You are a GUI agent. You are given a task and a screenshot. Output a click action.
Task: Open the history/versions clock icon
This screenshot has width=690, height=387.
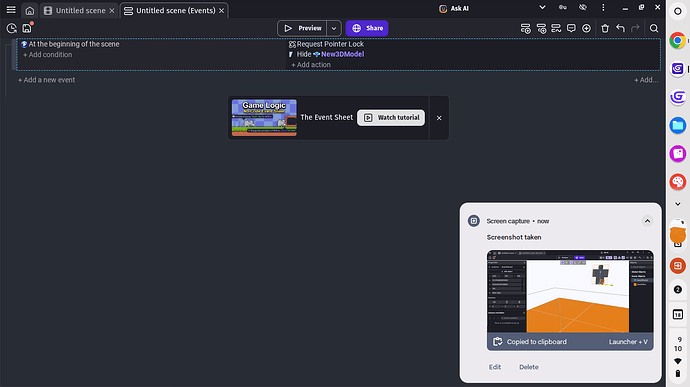(11, 28)
